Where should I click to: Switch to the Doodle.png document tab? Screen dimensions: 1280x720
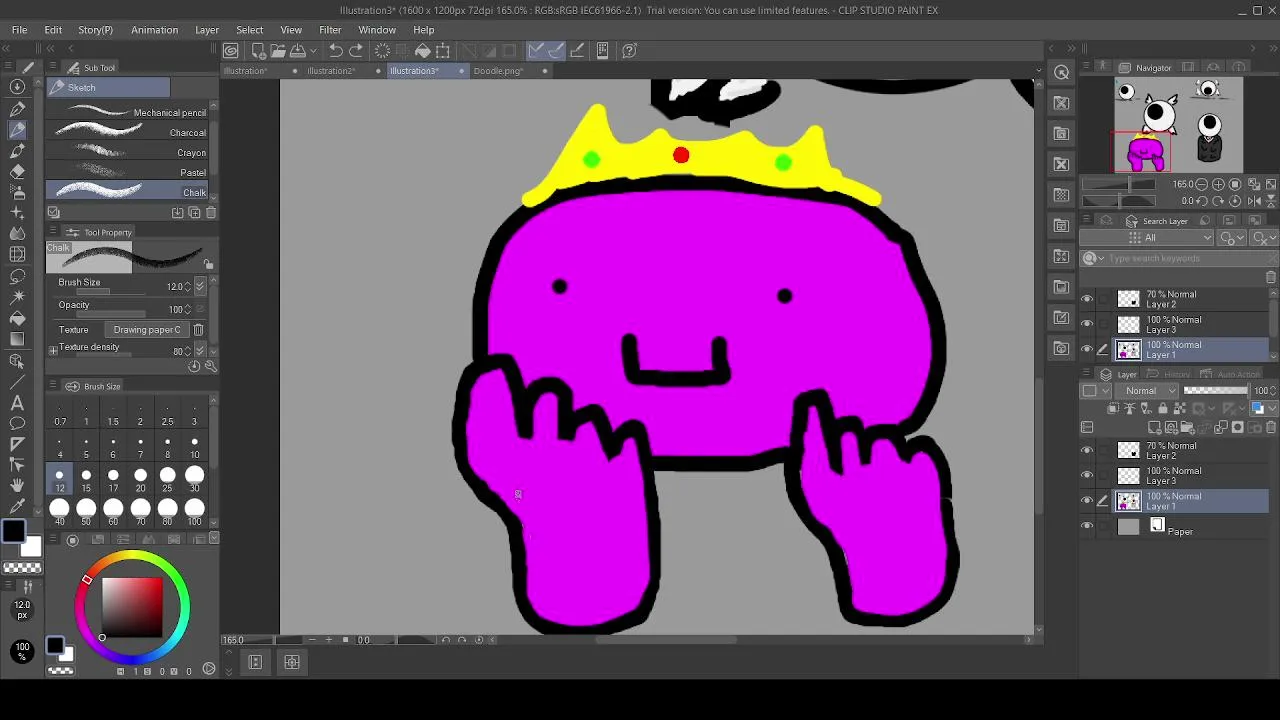498,71
